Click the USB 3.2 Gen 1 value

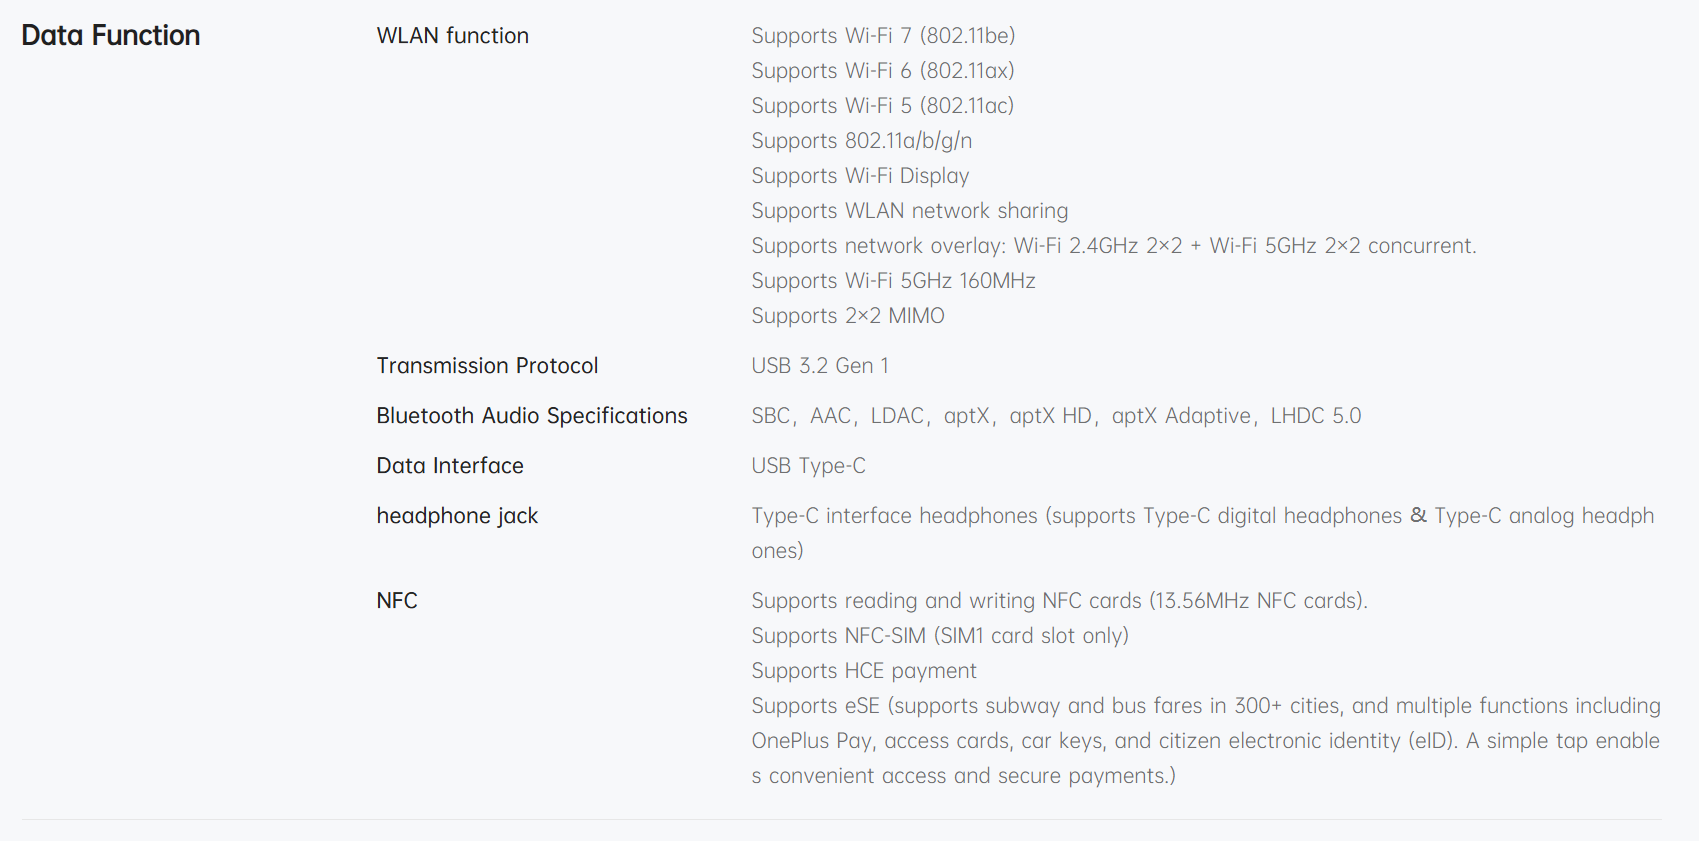coord(820,366)
